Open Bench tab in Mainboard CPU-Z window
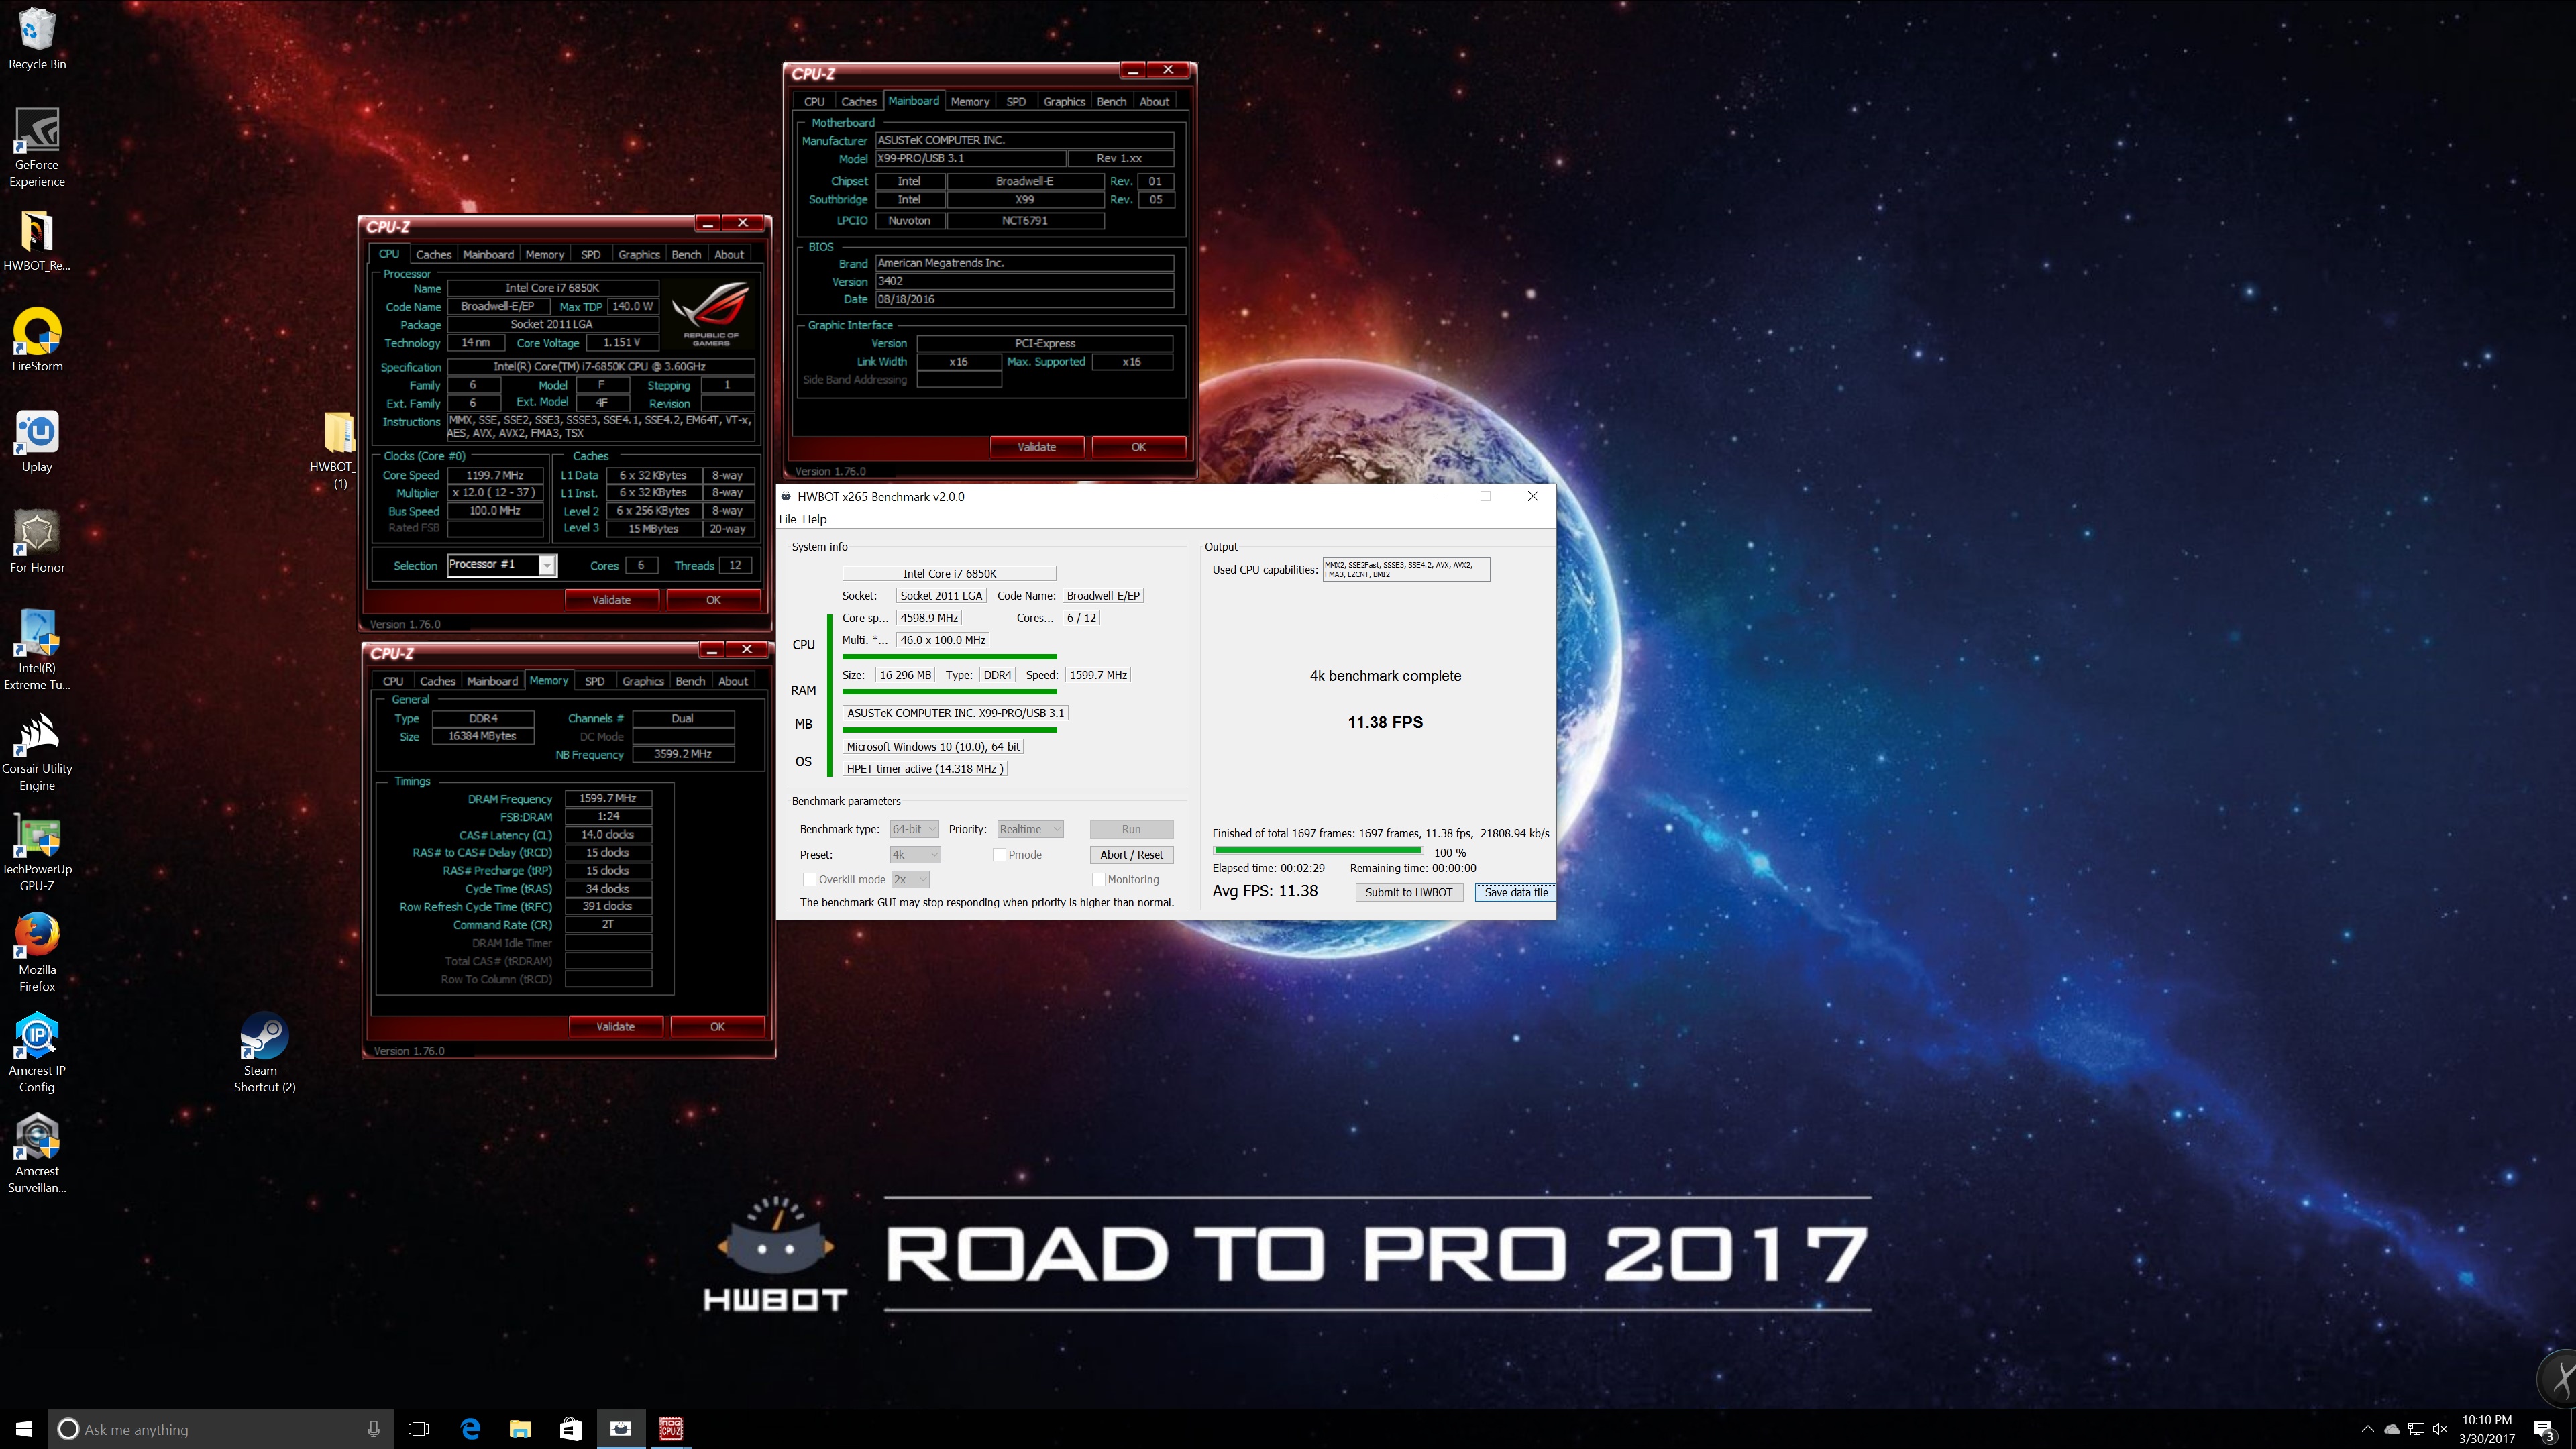The image size is (2576, 1449). click(1111, 102)
